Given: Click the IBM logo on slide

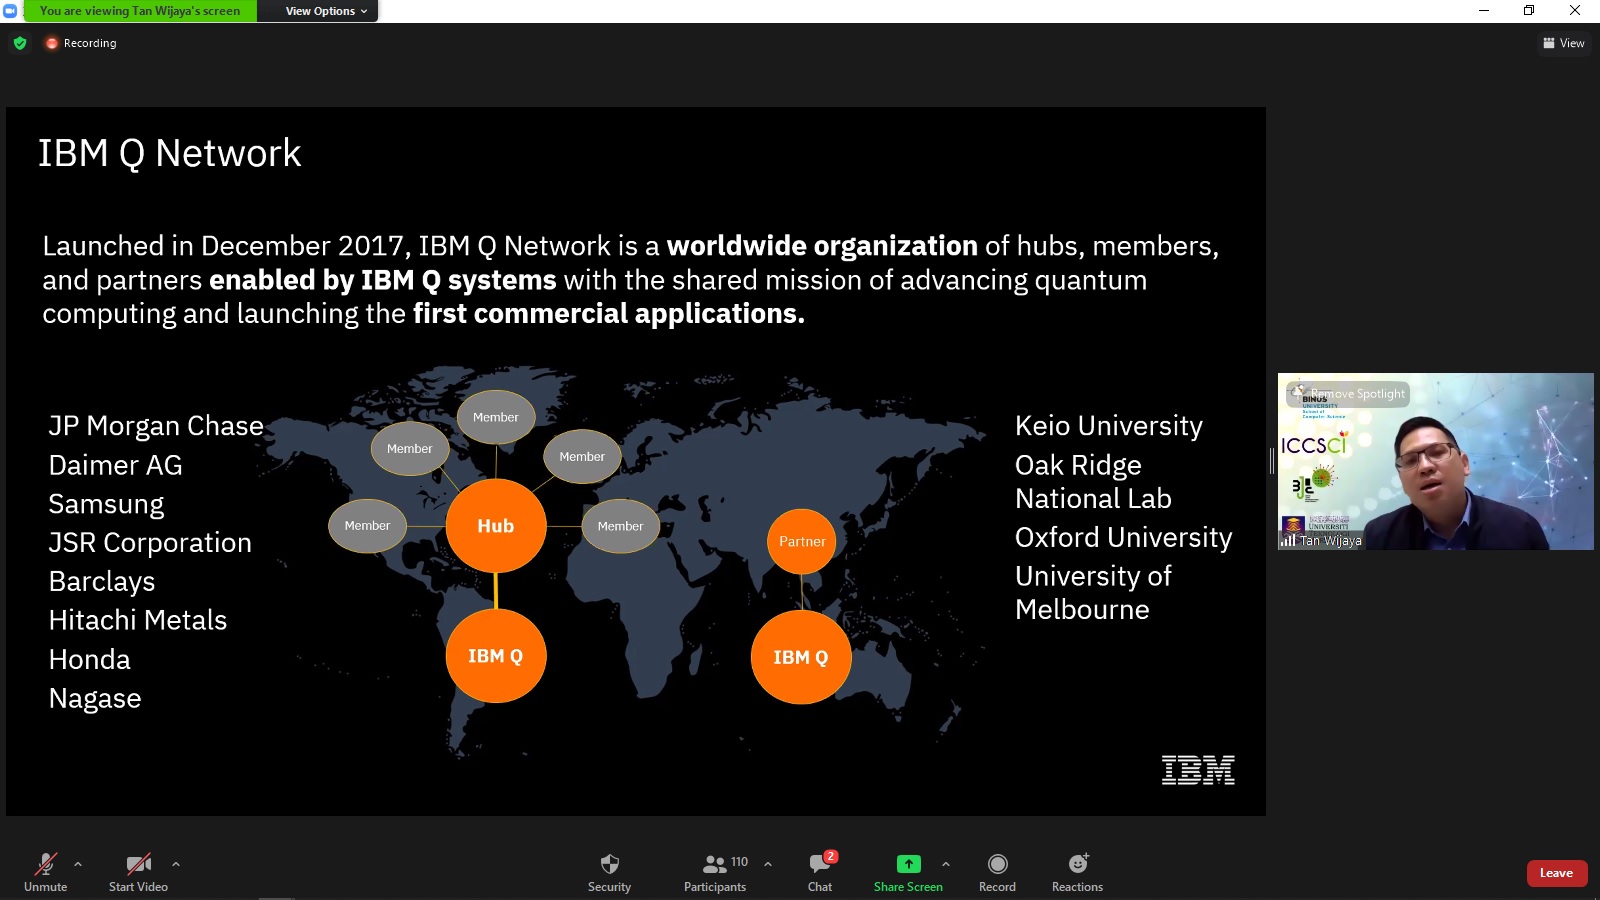Looking at the screenshot, I should pos(1198,770).
